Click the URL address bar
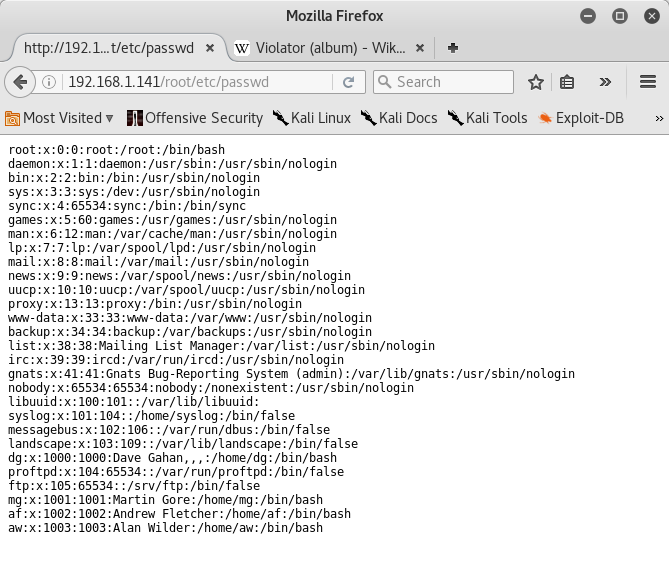 pyautogui.click(x=190, y=82)
